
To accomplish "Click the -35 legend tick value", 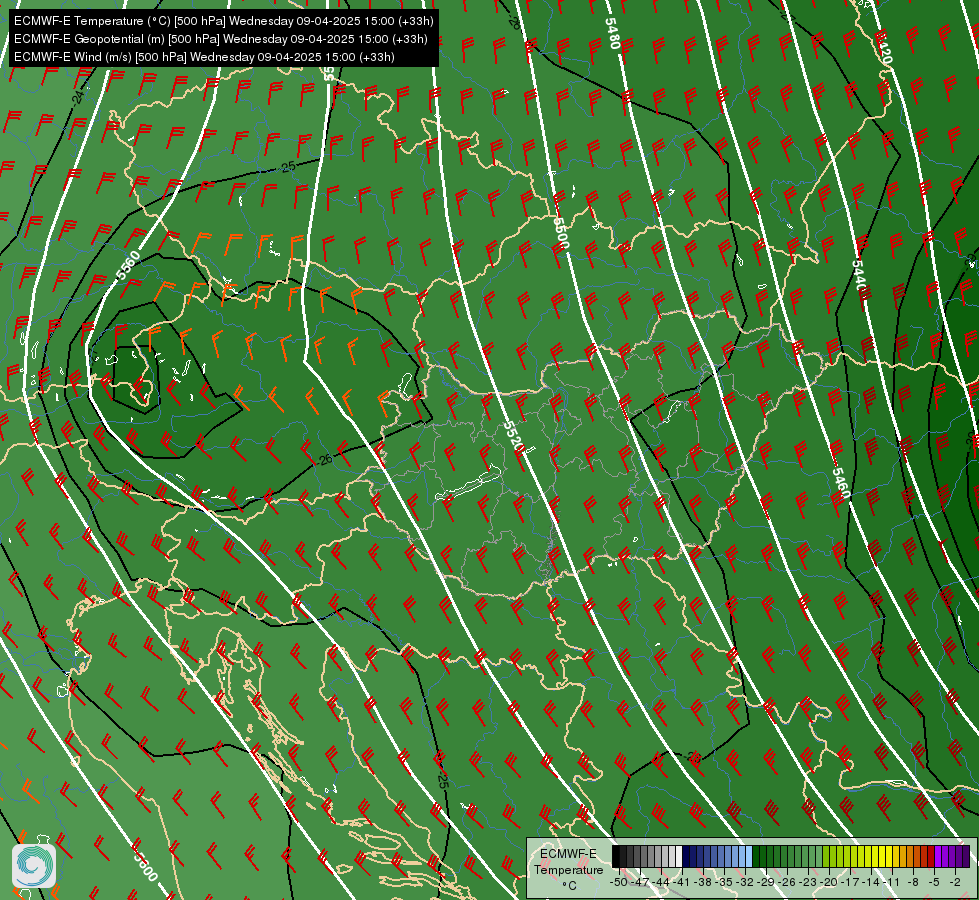I will pyautogui.click(x=724, y=883).
